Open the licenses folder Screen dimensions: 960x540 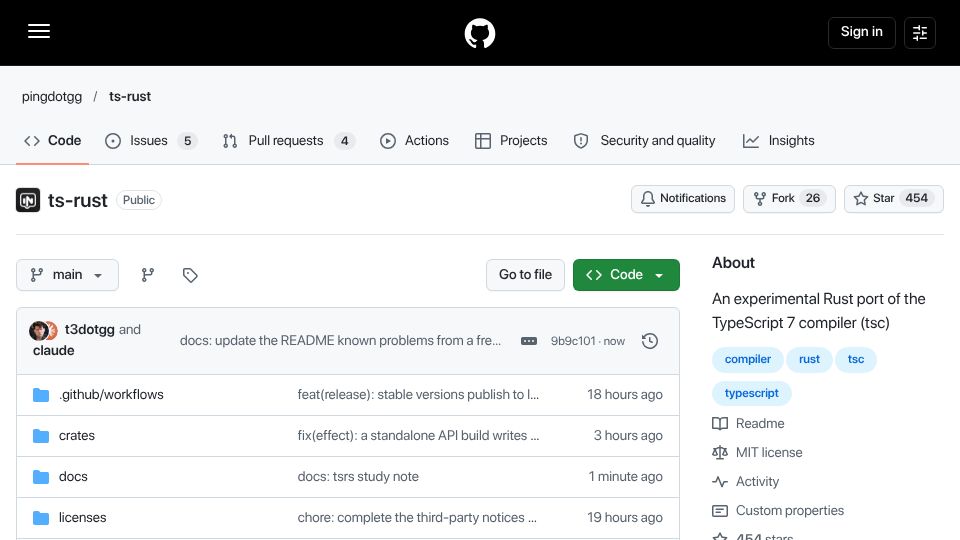[x=83, y=518]
